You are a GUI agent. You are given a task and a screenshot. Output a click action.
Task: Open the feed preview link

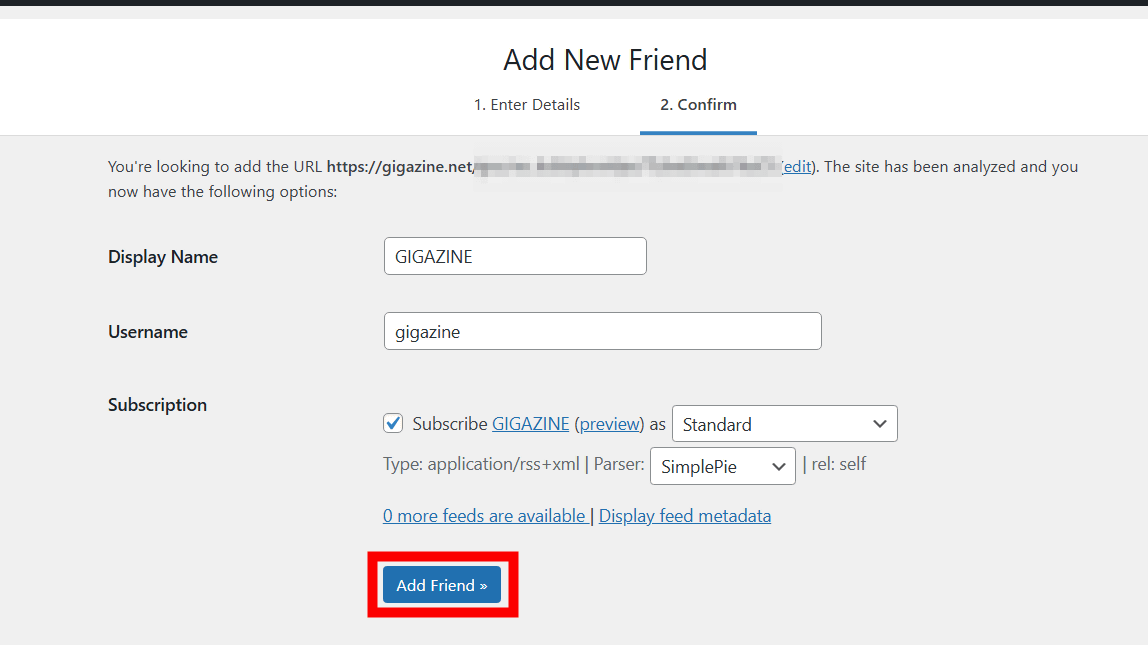point(608,424)
